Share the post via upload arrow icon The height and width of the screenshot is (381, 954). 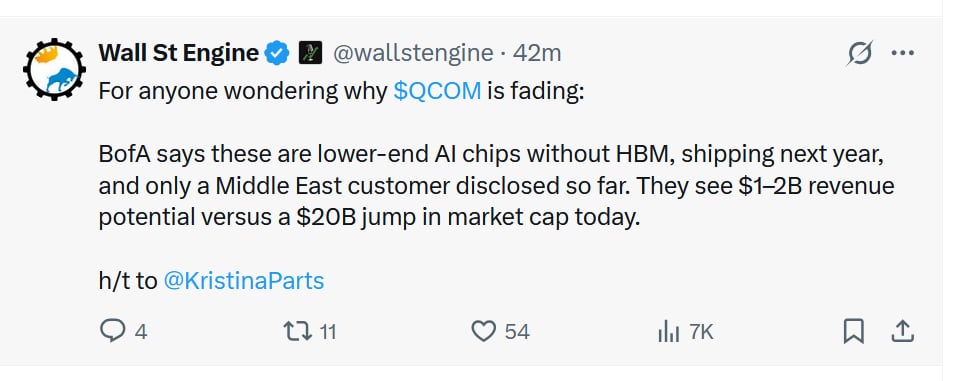point(903,332)
